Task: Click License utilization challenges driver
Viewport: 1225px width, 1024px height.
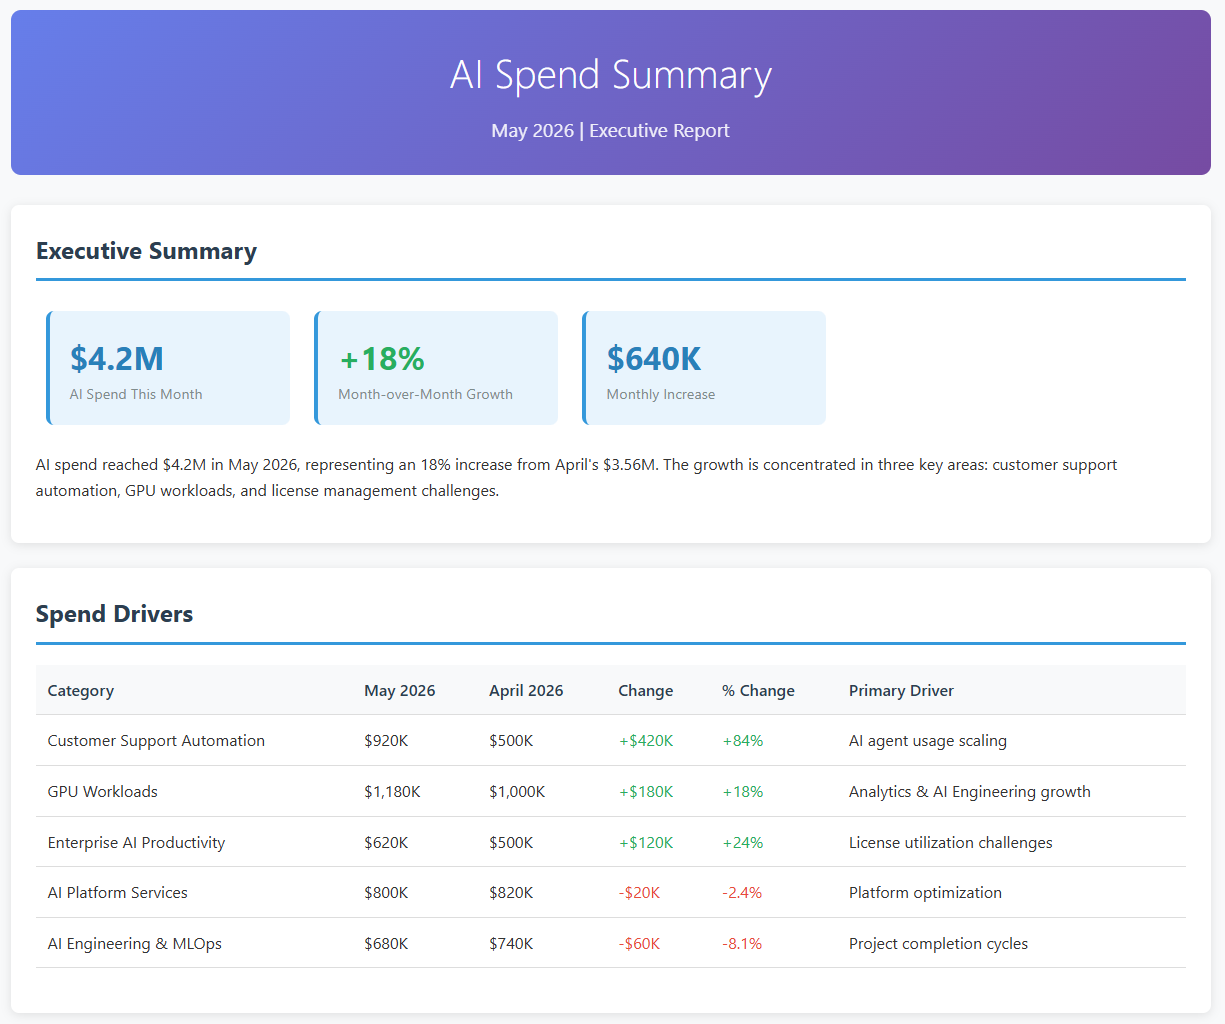Action: click(x=951, y=843)
